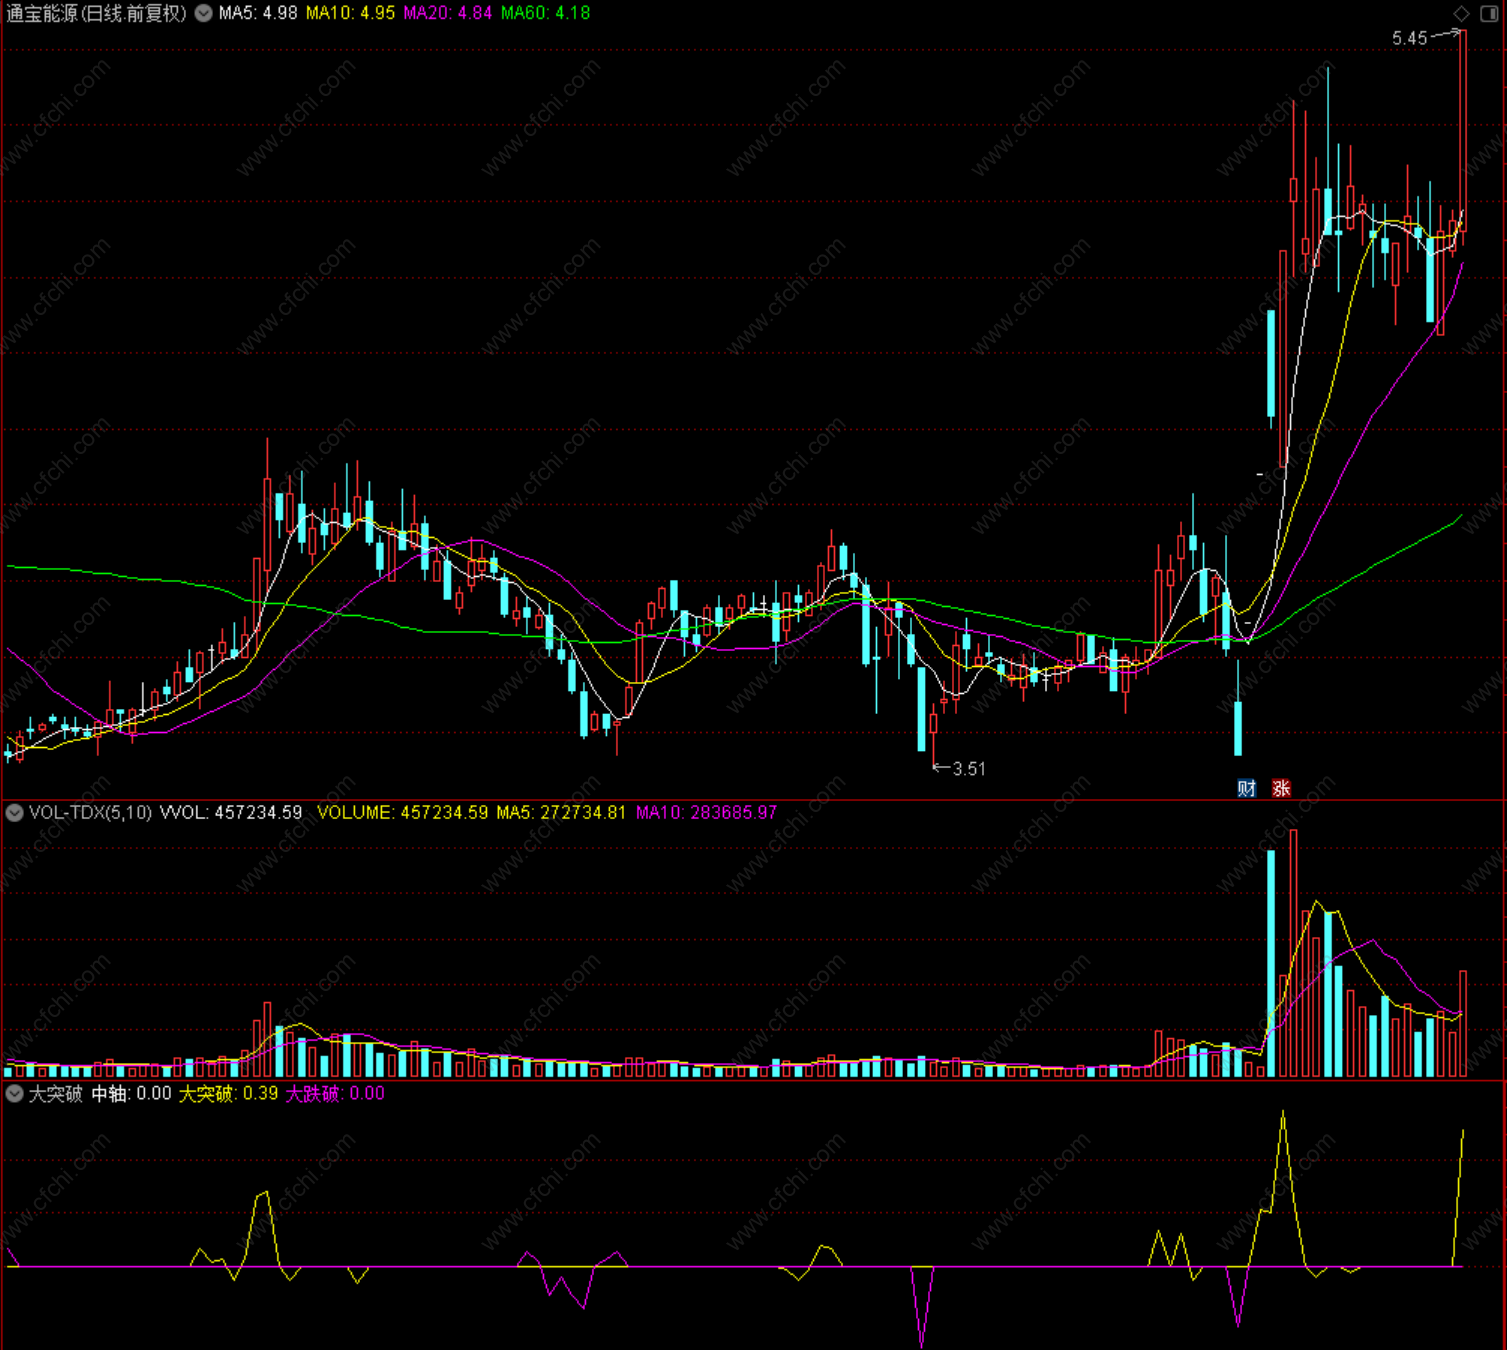Open the main chart indicator dropdown arrow
The width and height of the screenshot is (1507, 1350).
(x=203, y=13)
